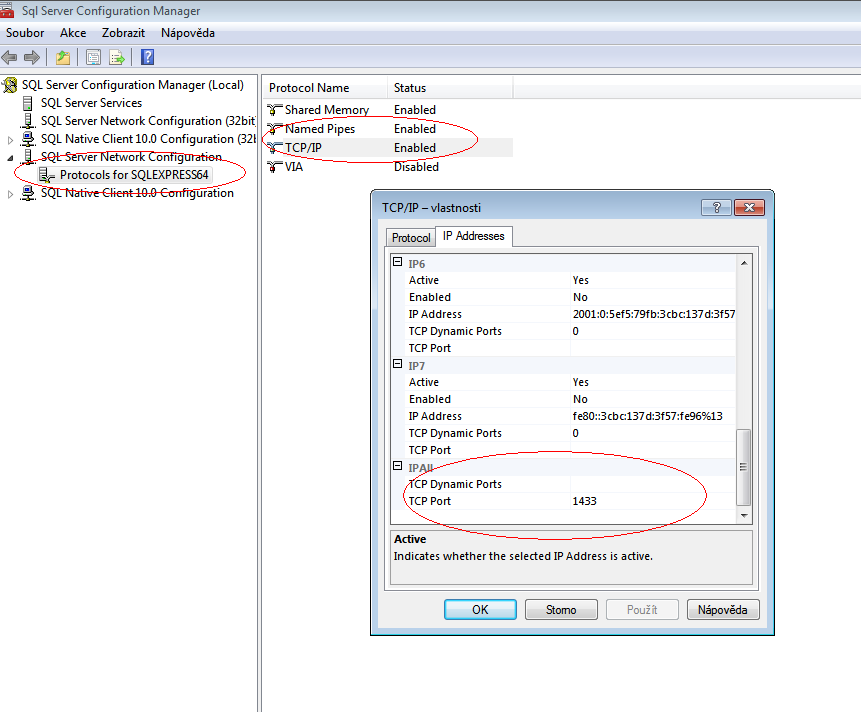
Task: Click the Použít apply button
Action: coord(642,610)
